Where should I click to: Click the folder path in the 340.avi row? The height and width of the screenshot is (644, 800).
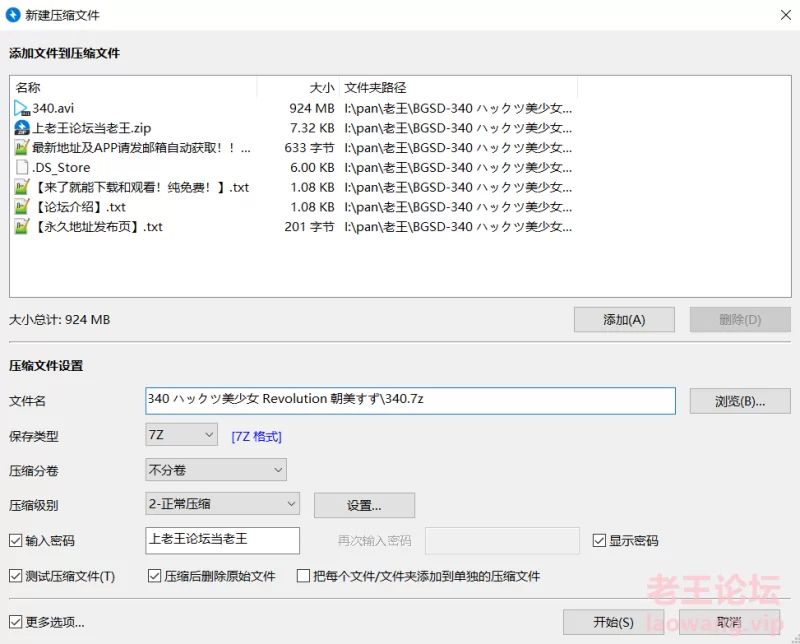458,108
